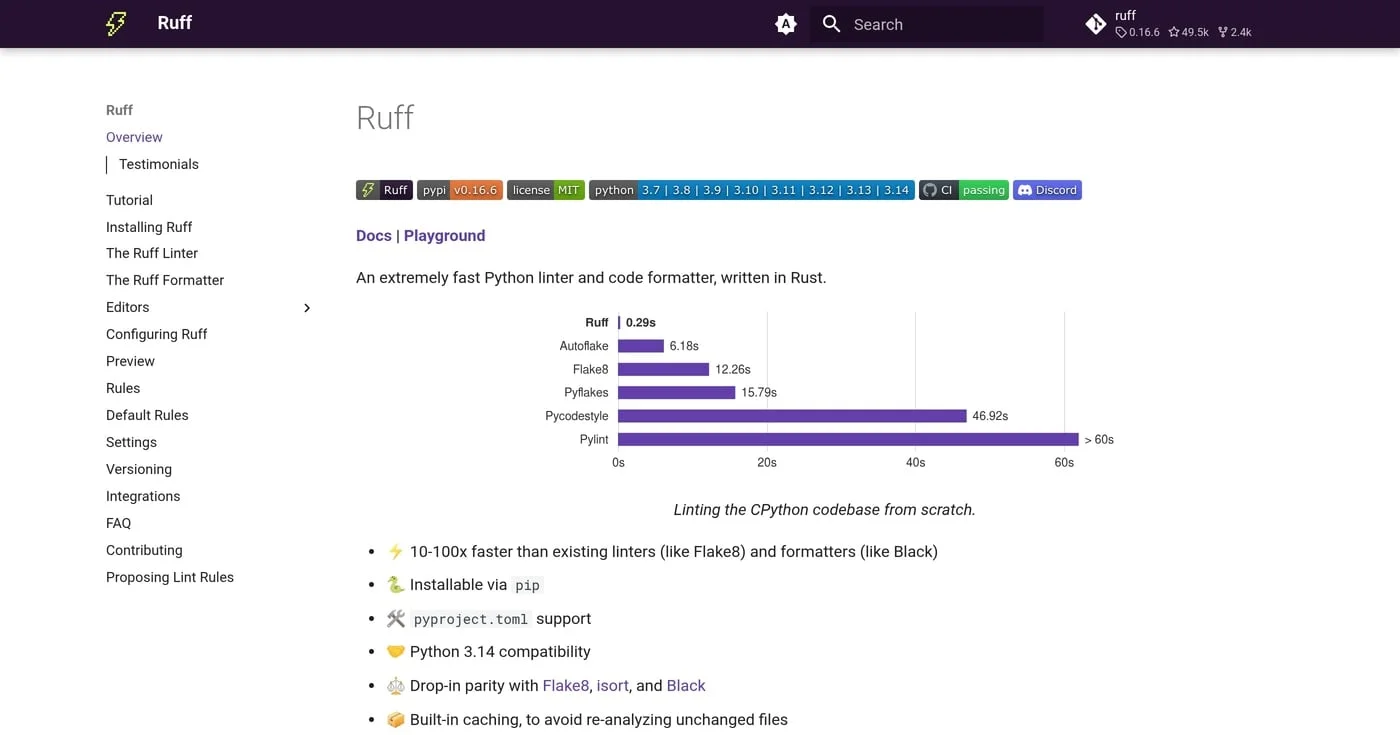
Task: Click the 49.5k stars count
Action: [1189, 32]
